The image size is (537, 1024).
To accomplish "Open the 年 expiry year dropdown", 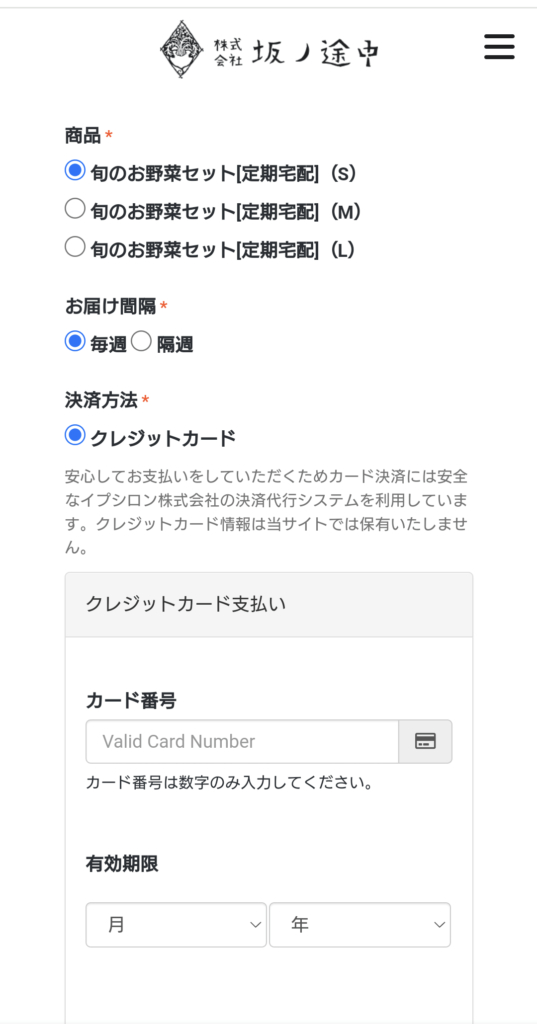I will pyautogui.click(x=360, y=925).
